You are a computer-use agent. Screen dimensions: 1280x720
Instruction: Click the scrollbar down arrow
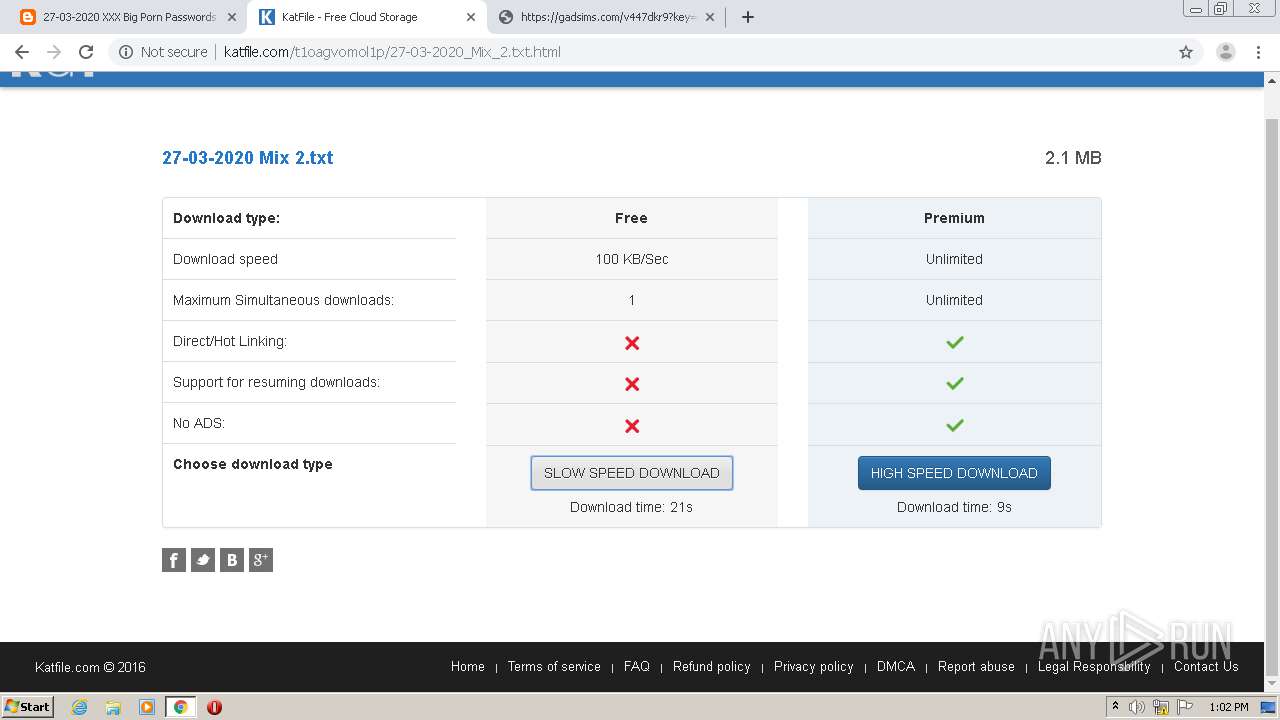click(1272, 683)
